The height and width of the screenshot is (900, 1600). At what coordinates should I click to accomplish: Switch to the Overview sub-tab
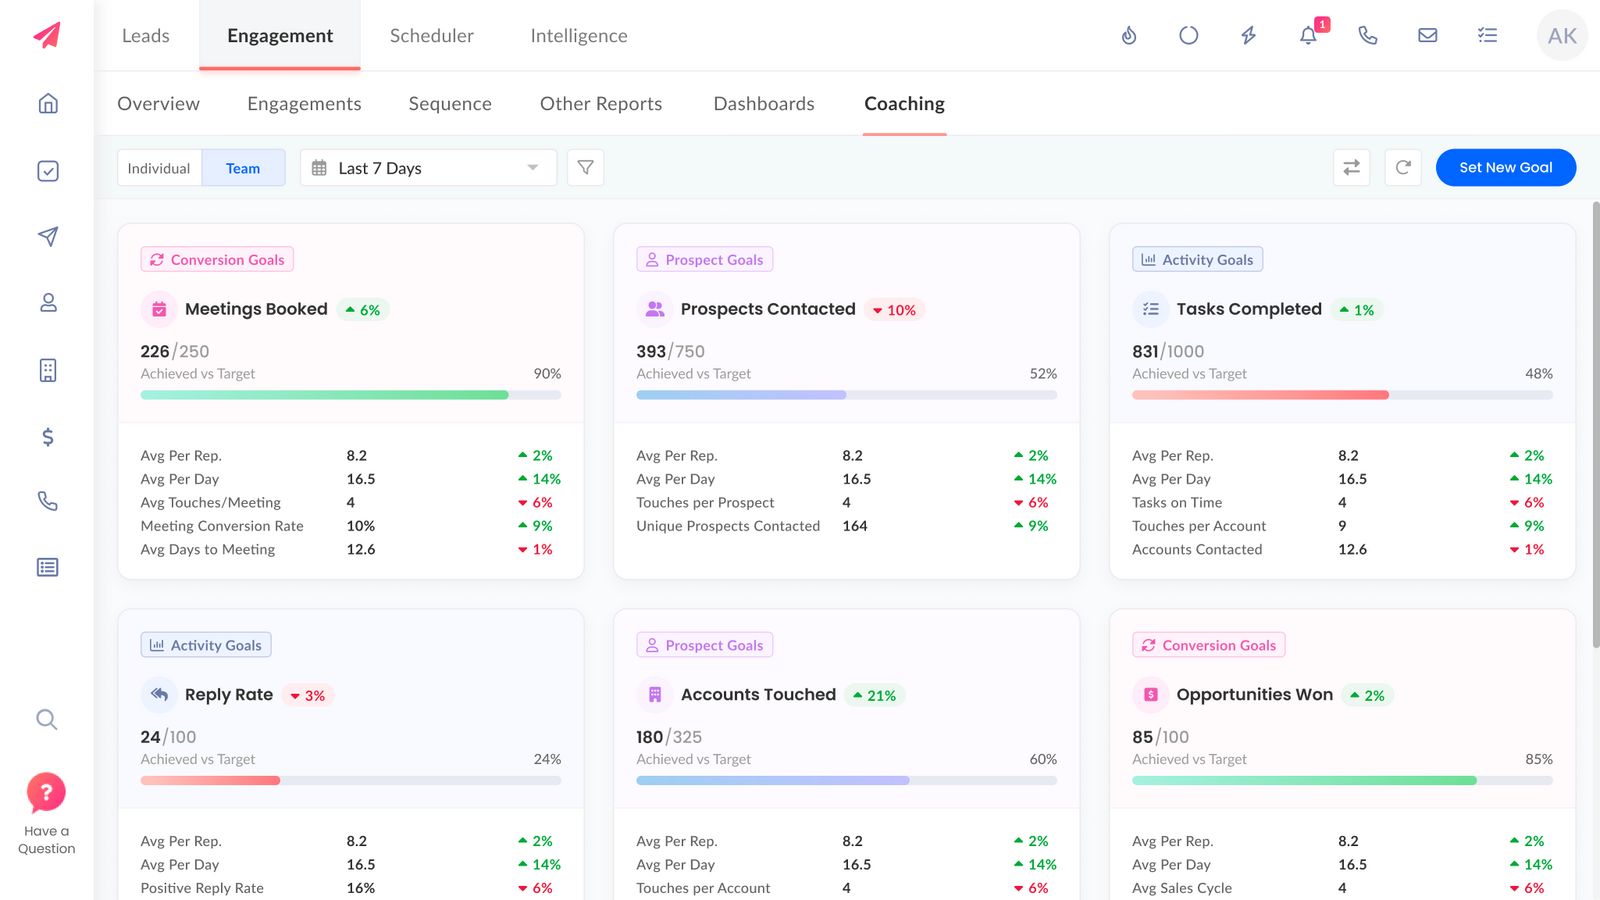tap(158, 103)
